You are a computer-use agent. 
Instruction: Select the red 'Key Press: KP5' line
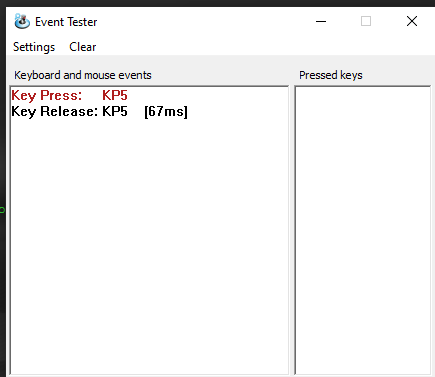click(x=69, y=95)
